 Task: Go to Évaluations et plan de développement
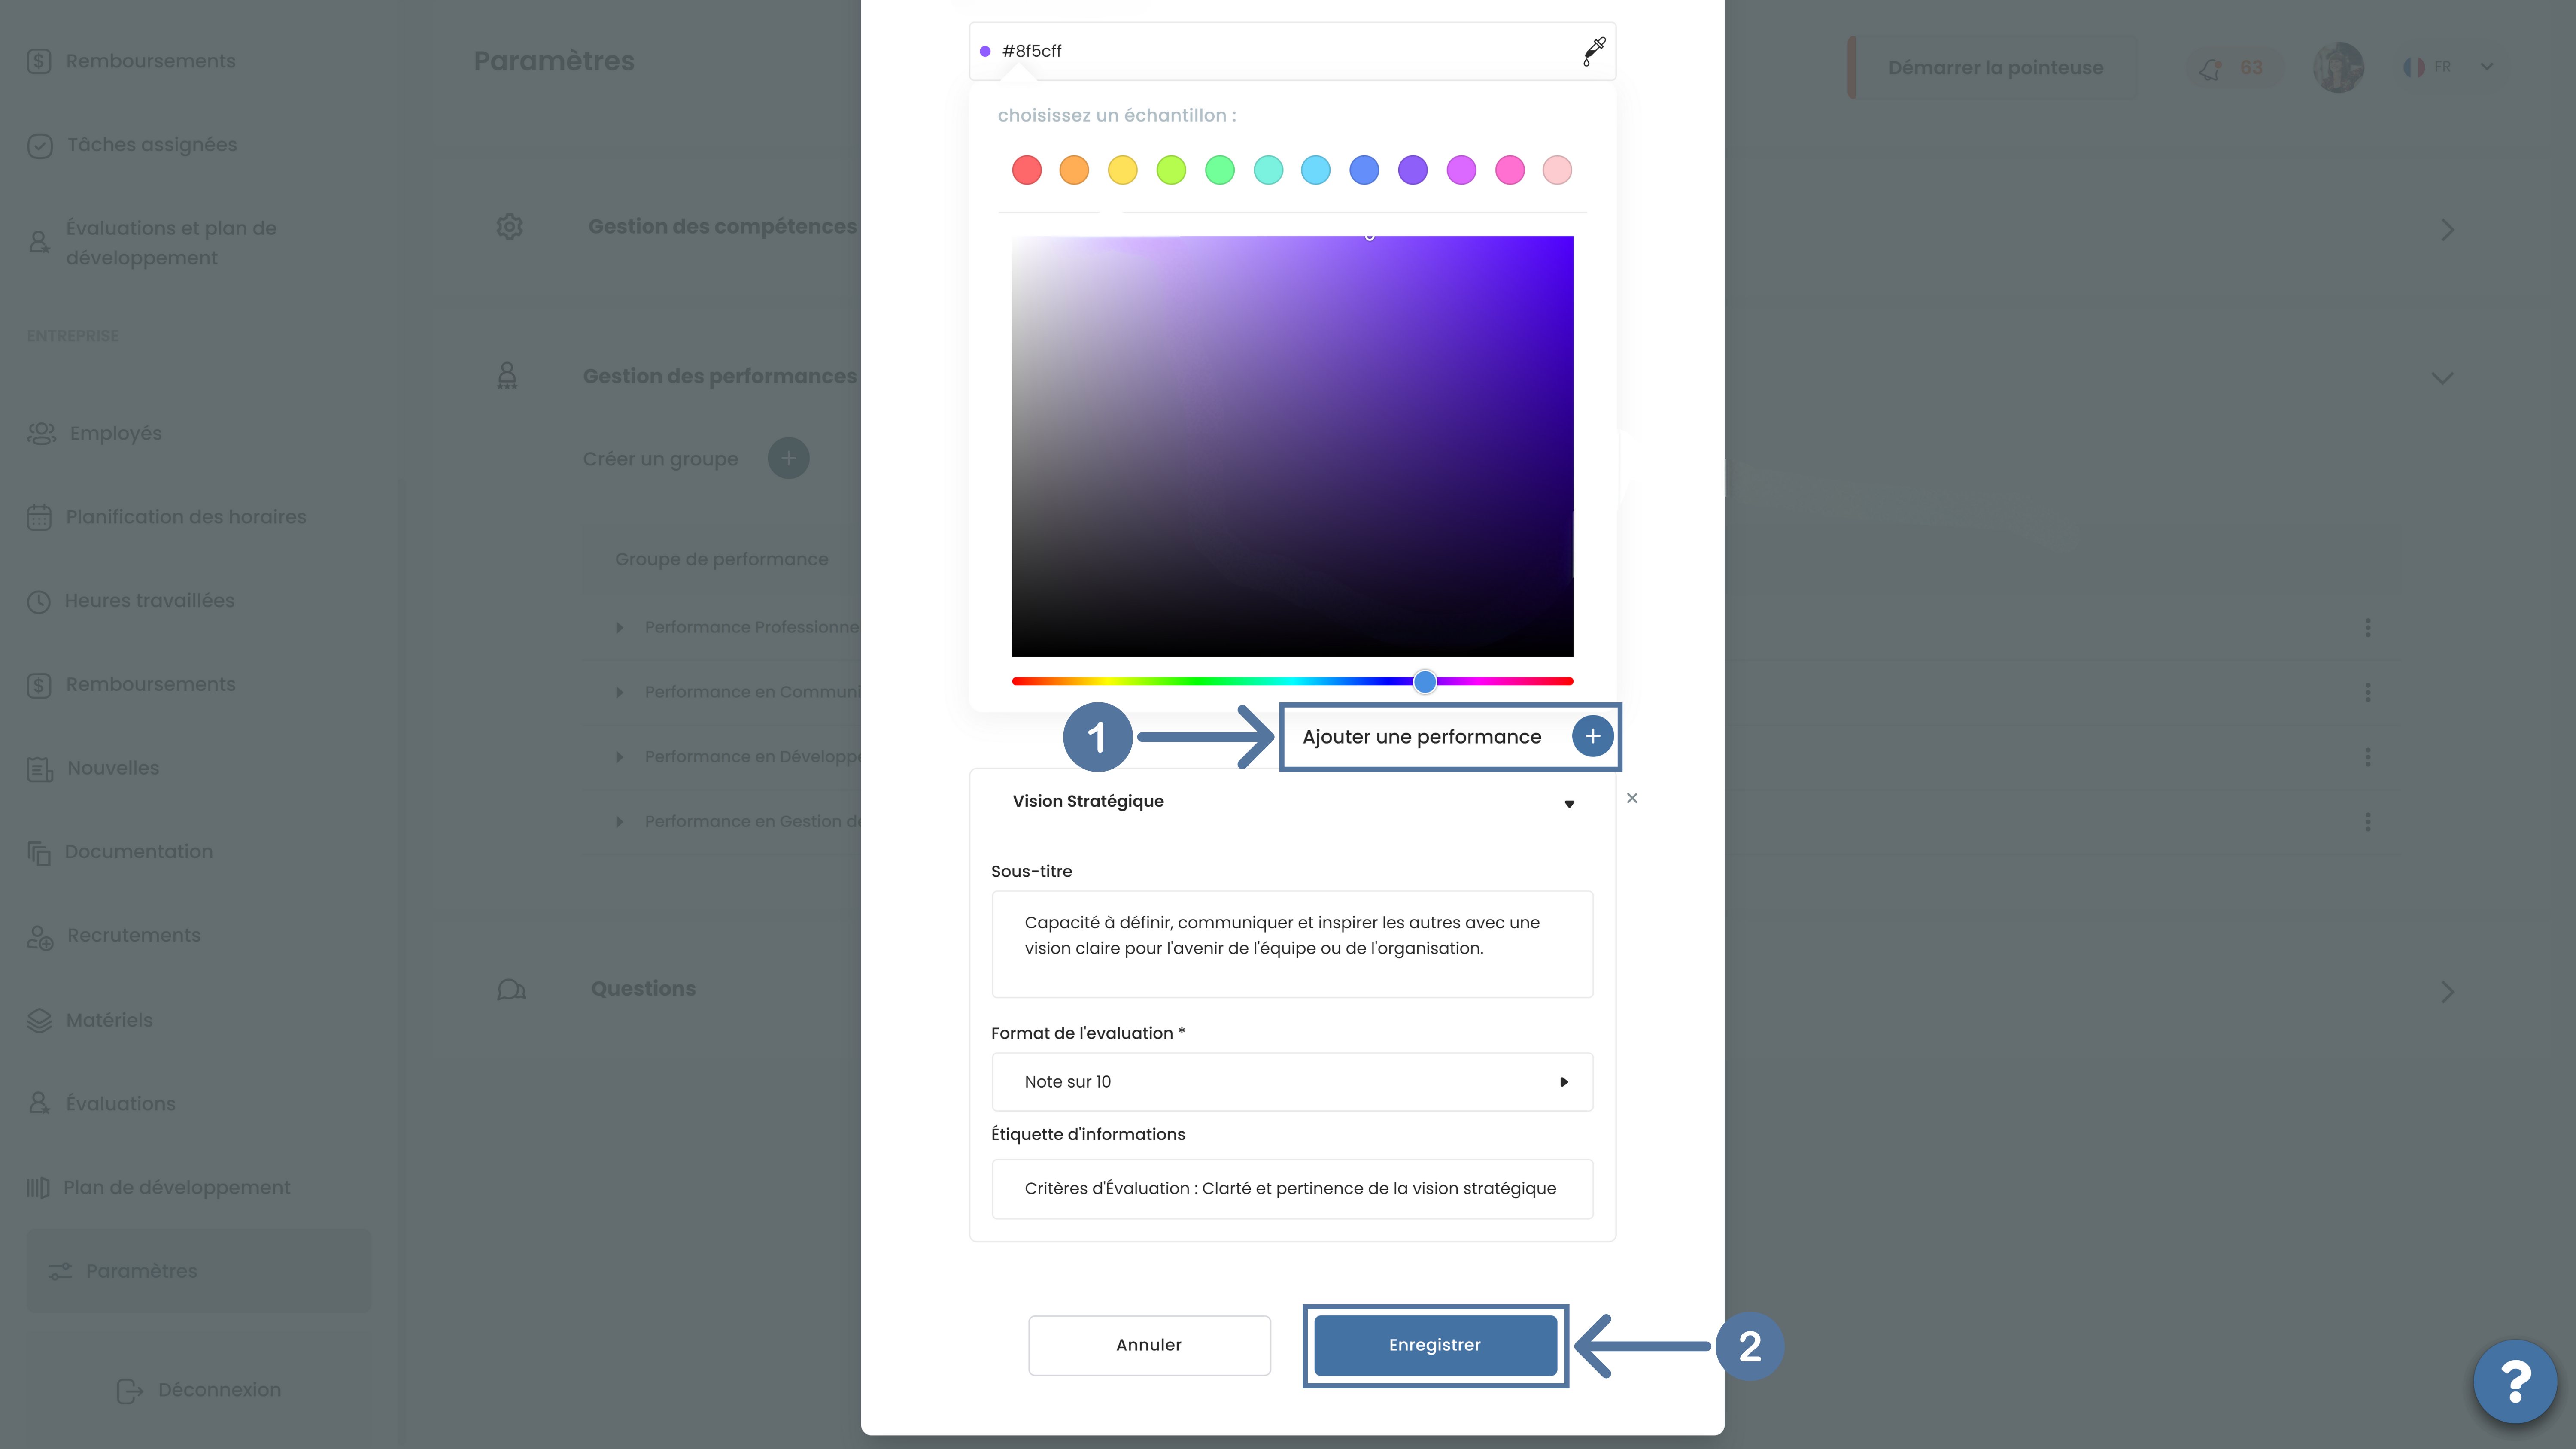170,243
